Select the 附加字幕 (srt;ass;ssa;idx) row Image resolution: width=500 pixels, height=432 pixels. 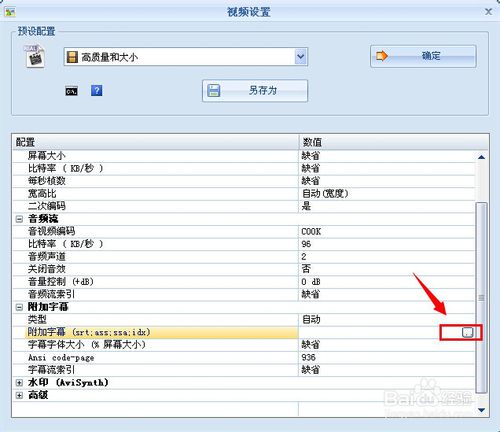click(x=244, y=332)
